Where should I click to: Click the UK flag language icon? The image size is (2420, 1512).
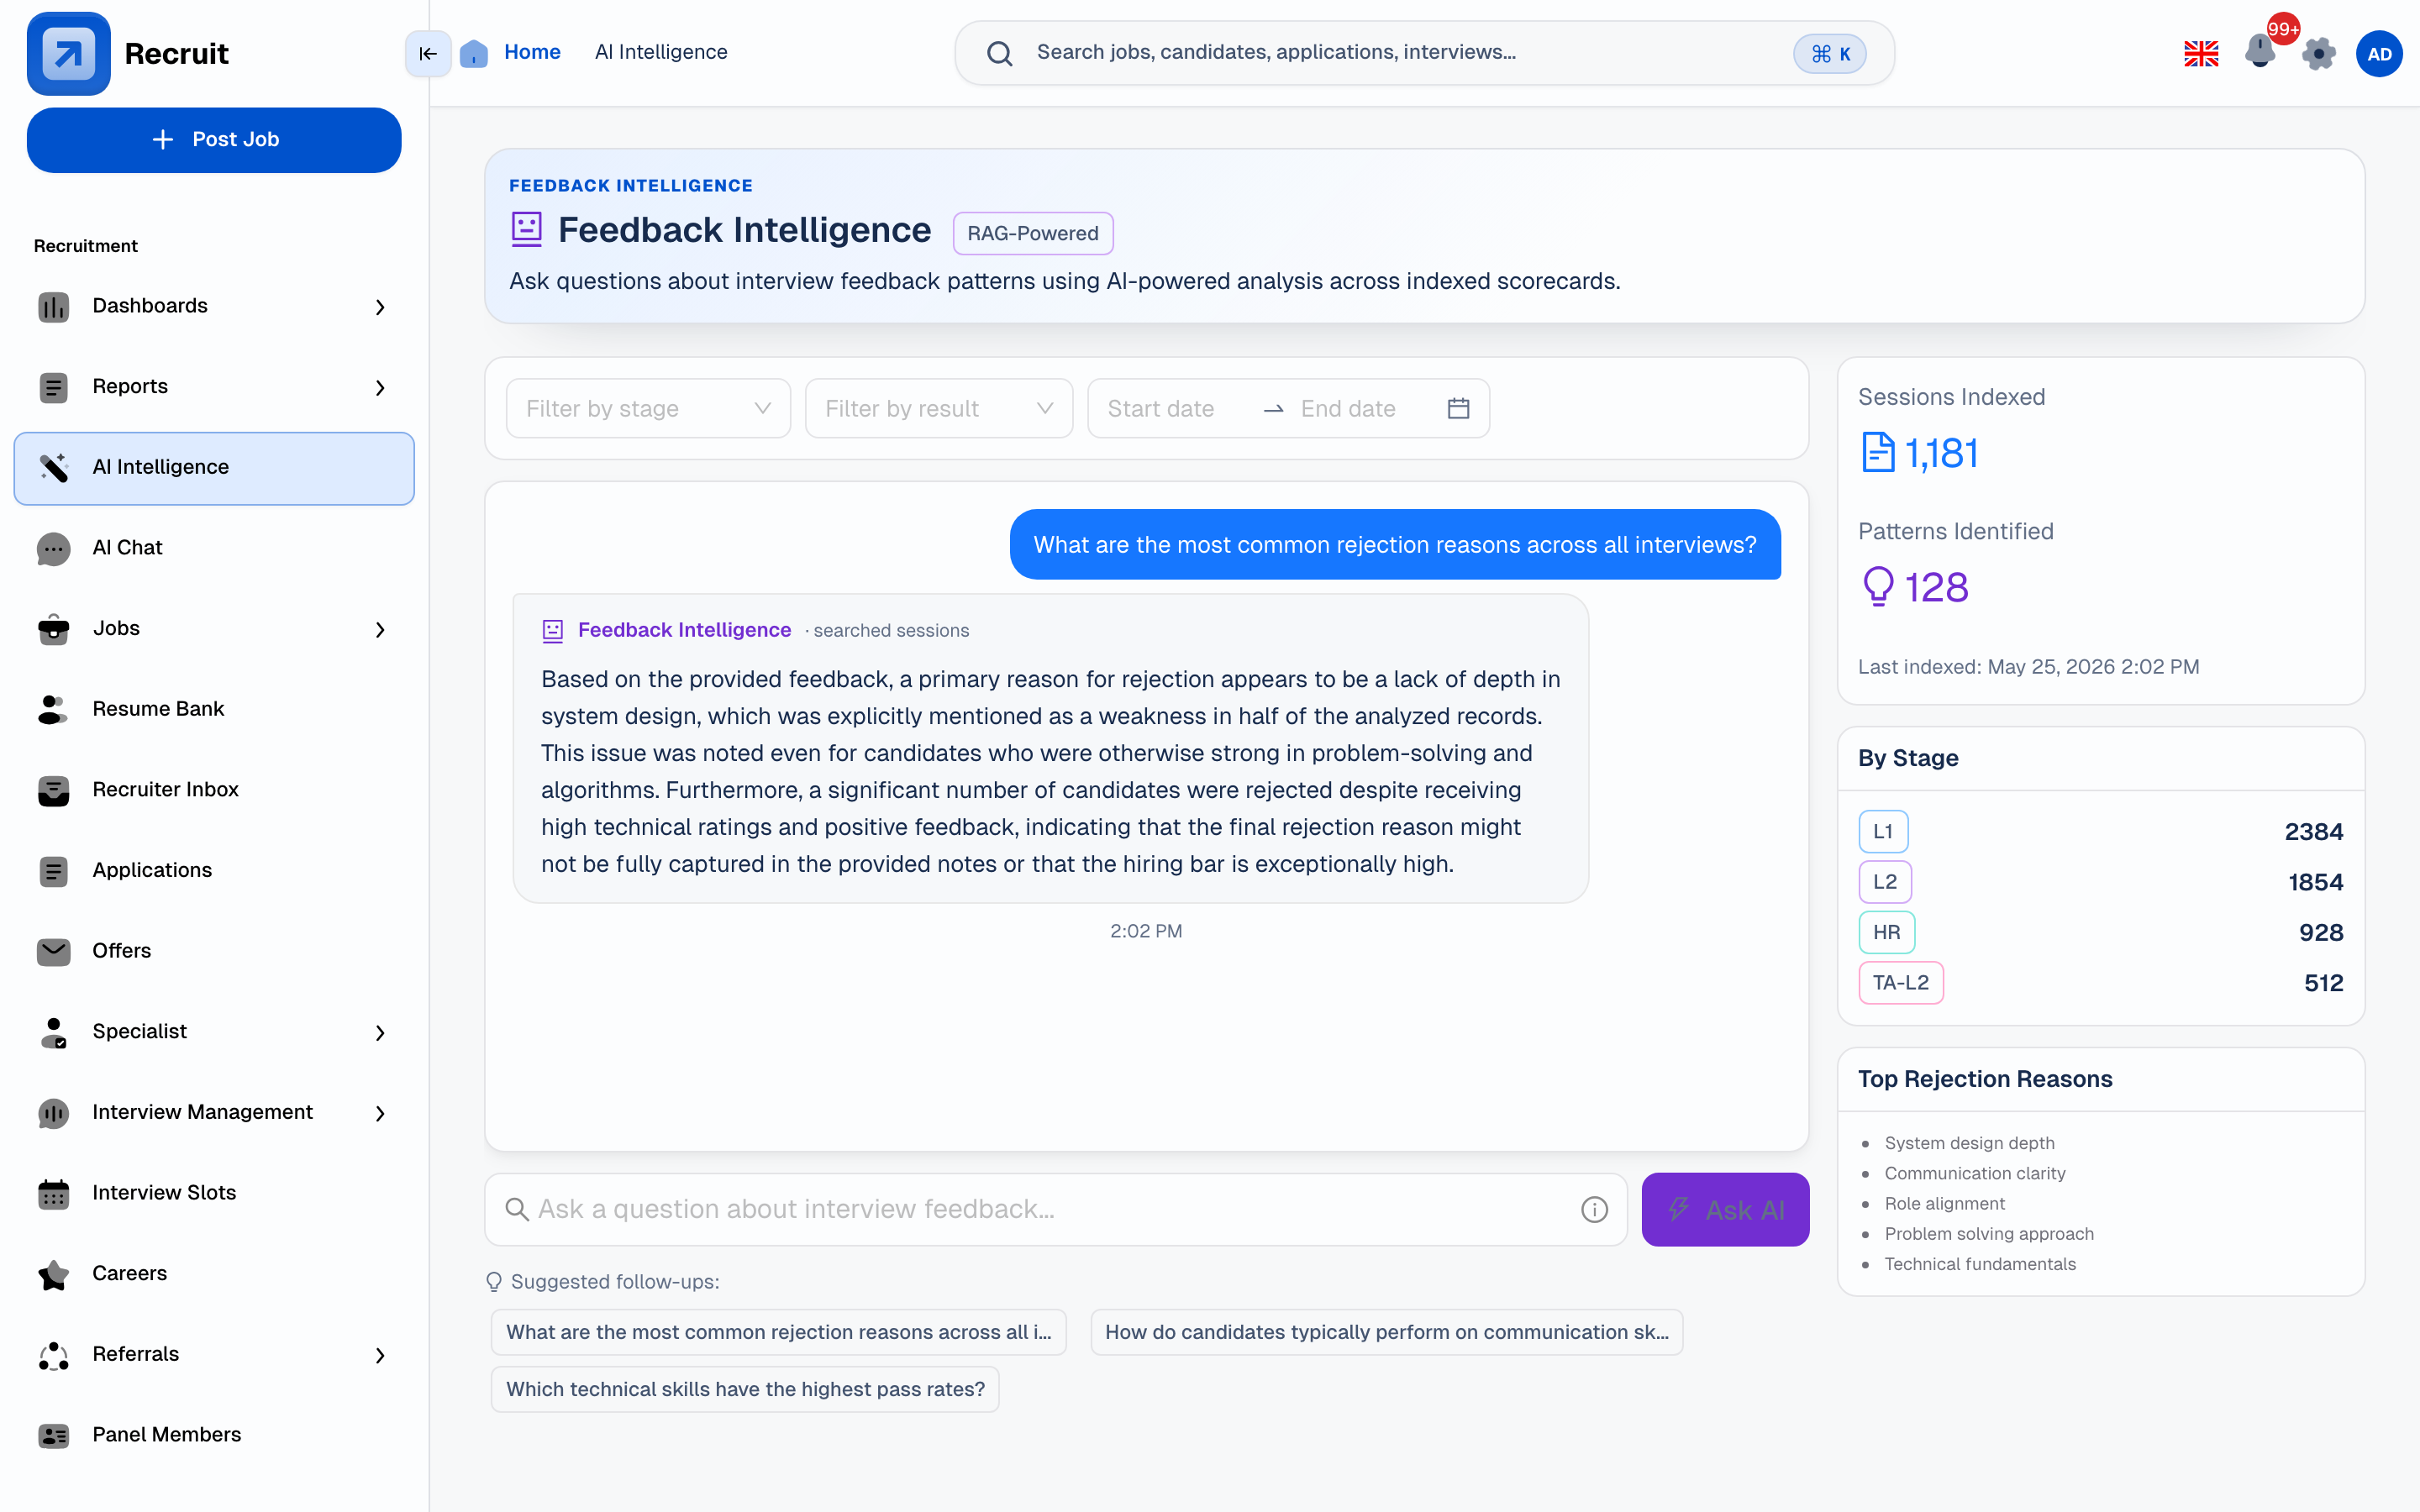[x=2201, y=53]
